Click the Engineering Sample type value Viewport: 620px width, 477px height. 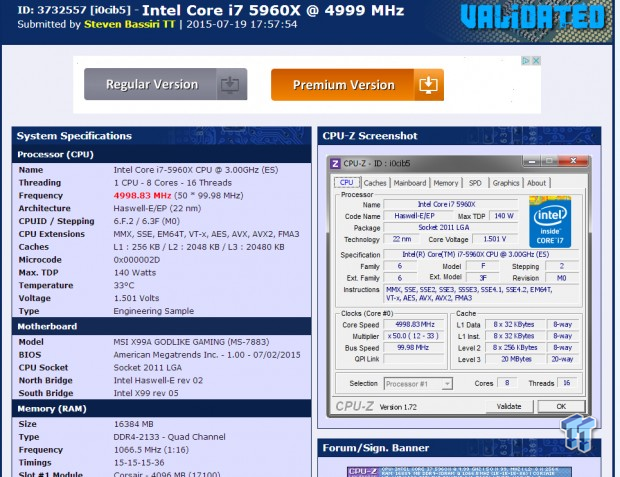(154, 311)
